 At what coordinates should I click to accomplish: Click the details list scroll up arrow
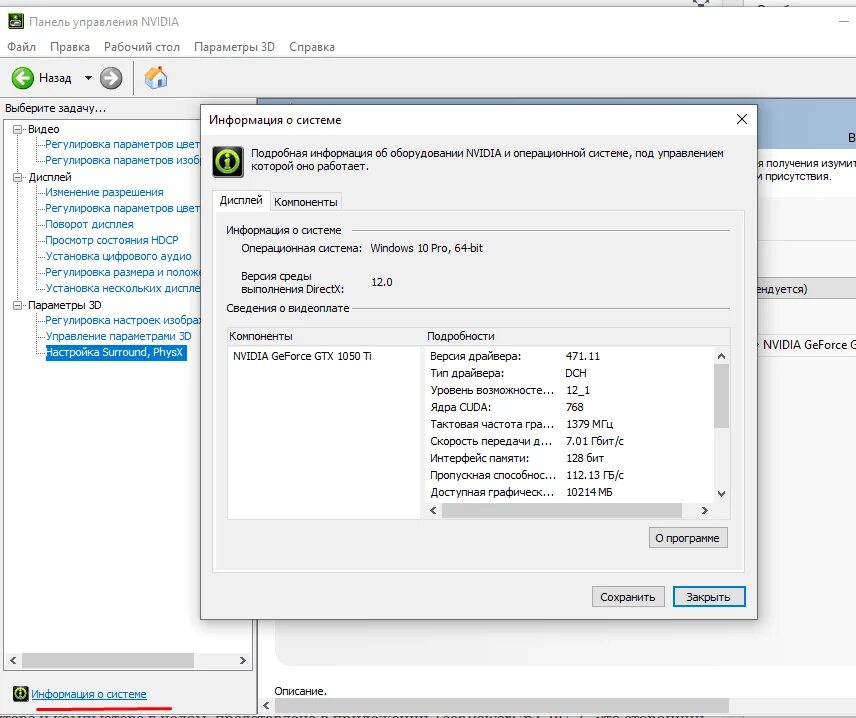click(721, 356)
